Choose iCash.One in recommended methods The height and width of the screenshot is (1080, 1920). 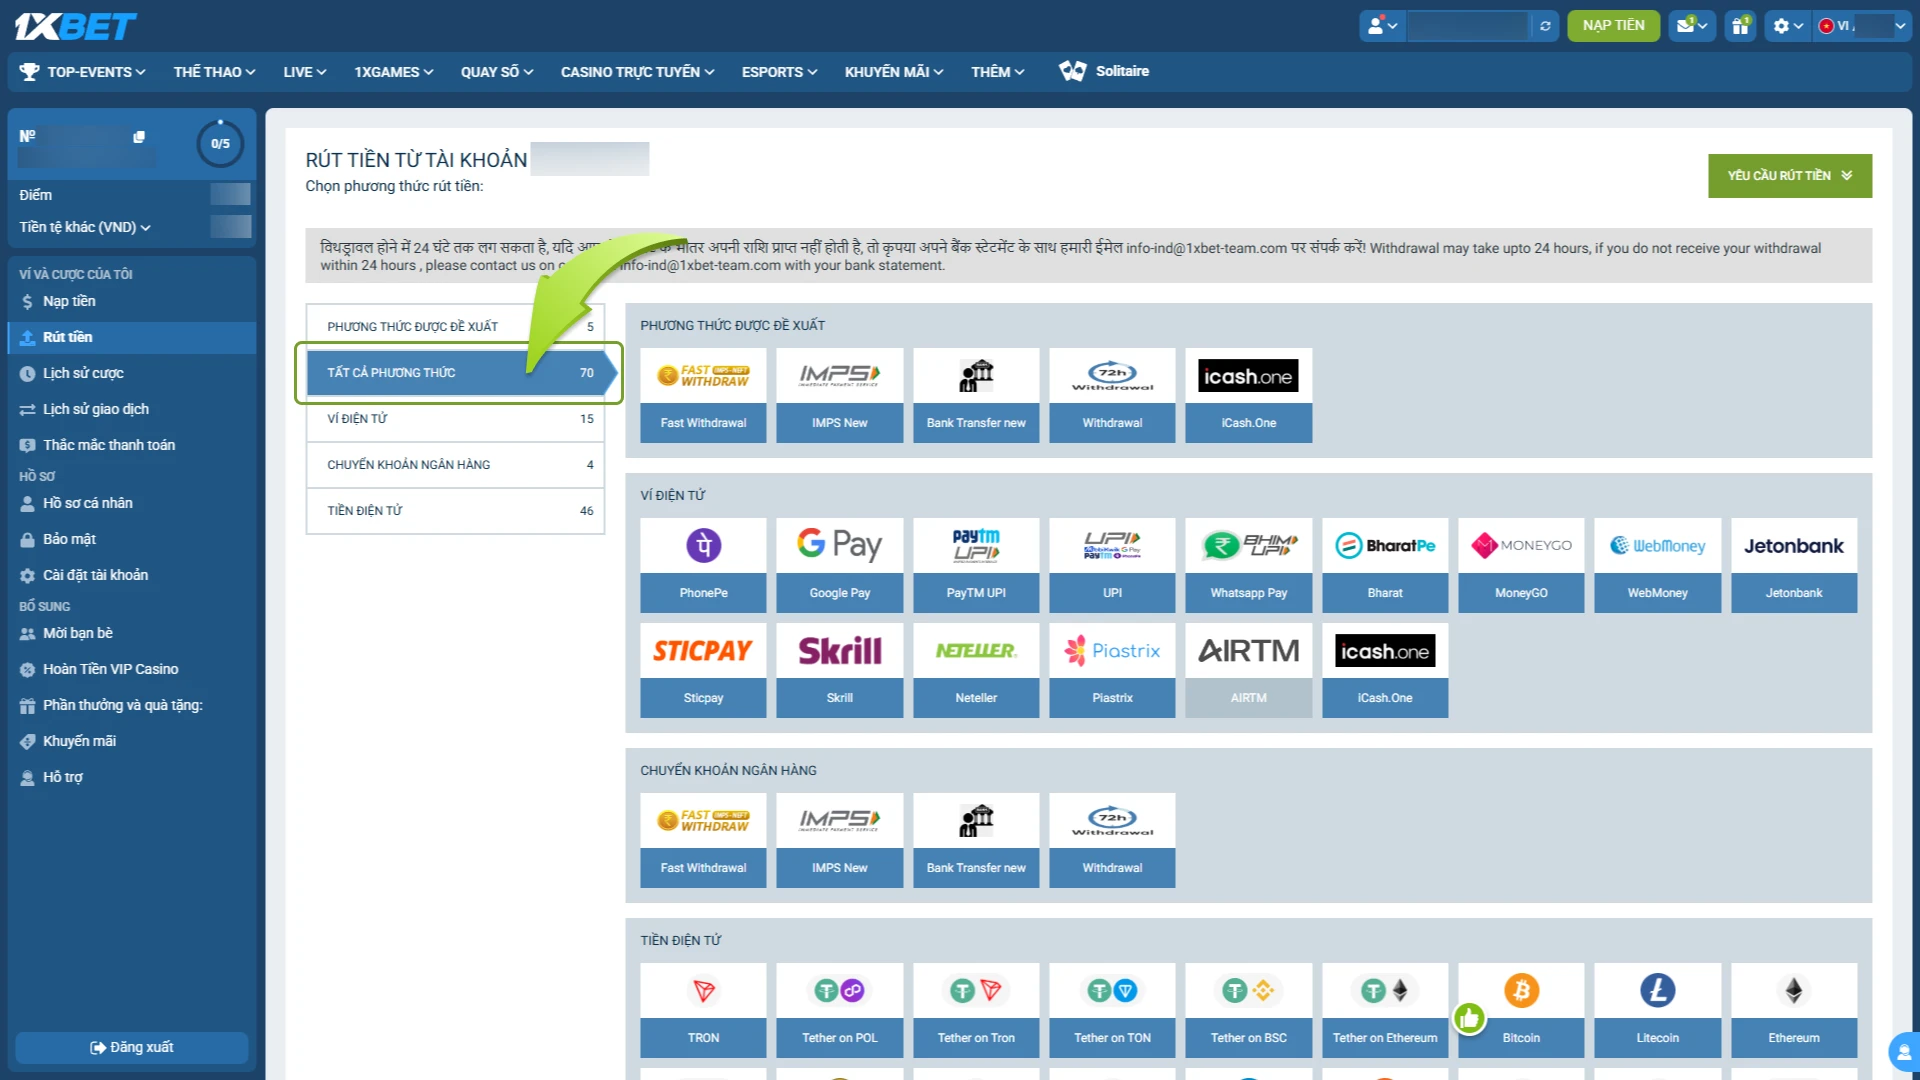click(x=1248, y=395)
